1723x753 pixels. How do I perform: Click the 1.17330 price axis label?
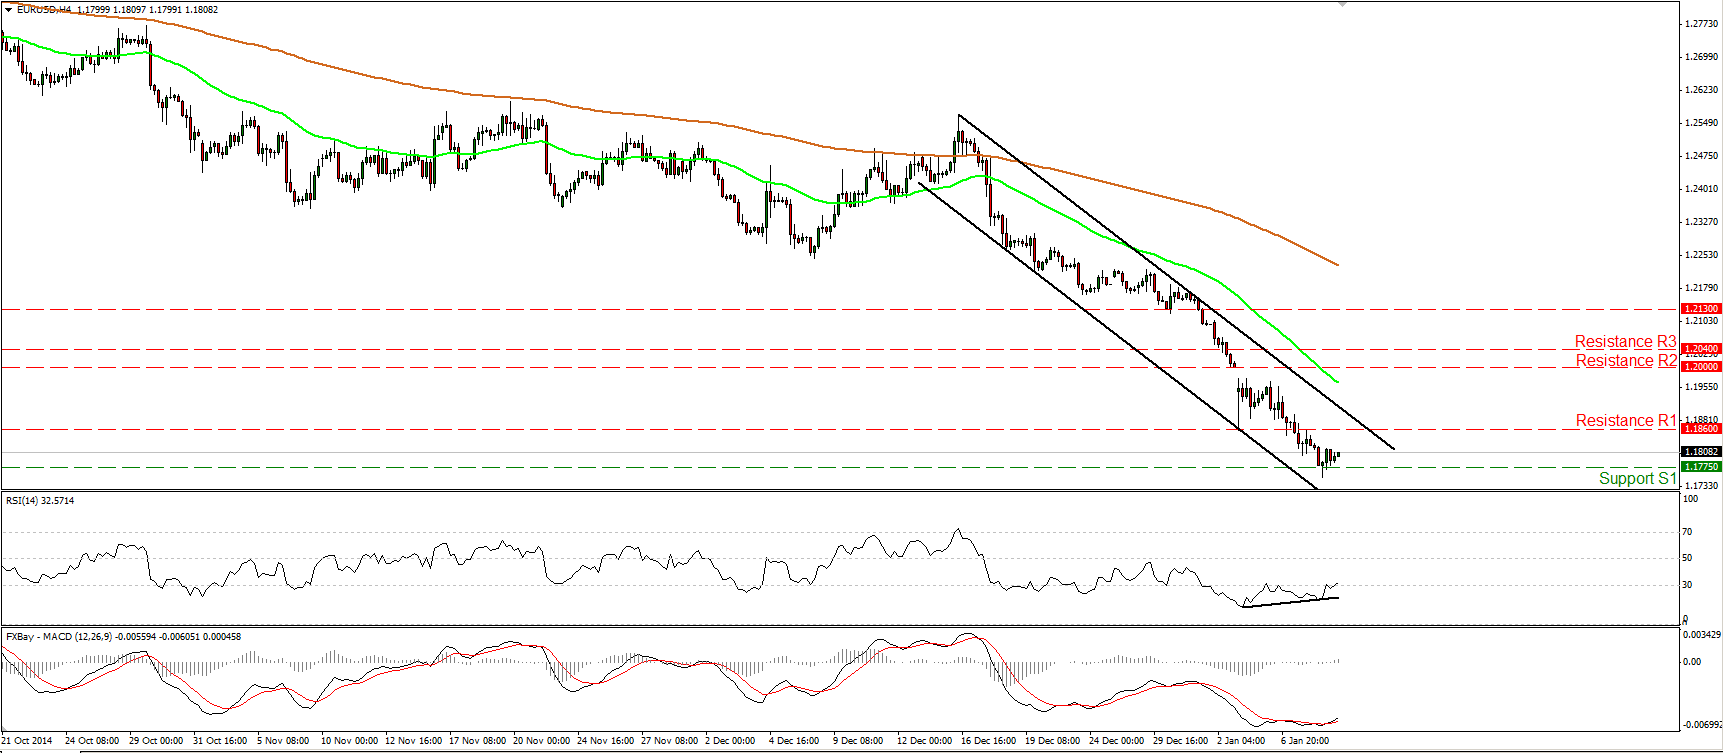coord(1701,486)
